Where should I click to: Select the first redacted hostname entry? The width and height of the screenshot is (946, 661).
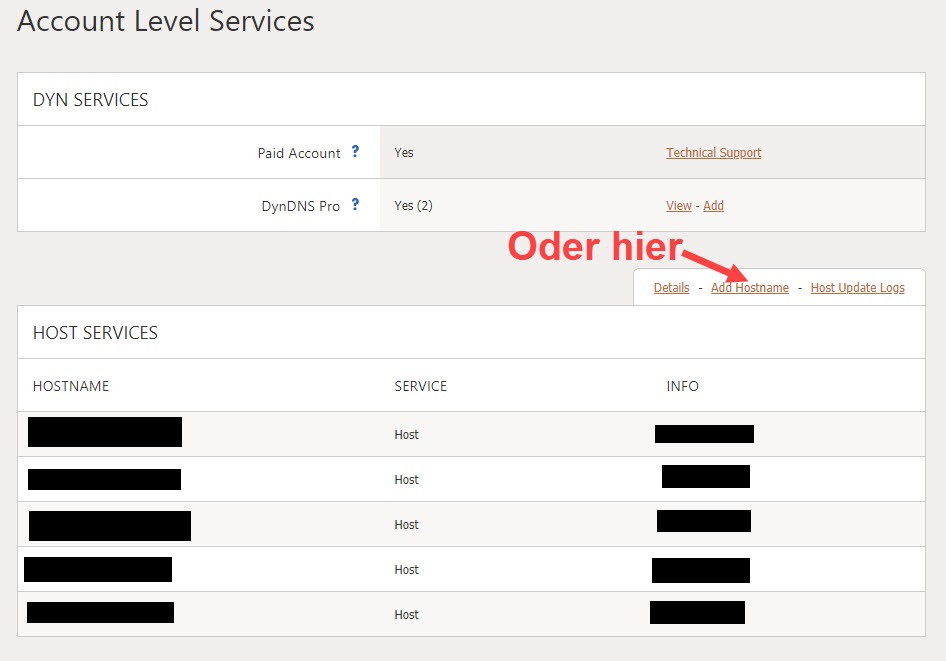tap(105, 432)
